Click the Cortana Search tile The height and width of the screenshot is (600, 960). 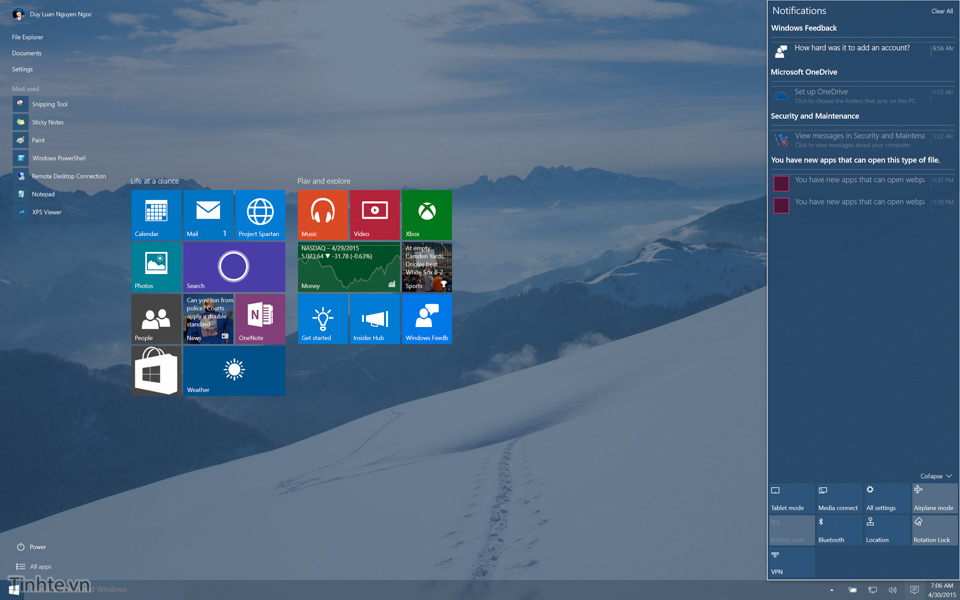234,267
